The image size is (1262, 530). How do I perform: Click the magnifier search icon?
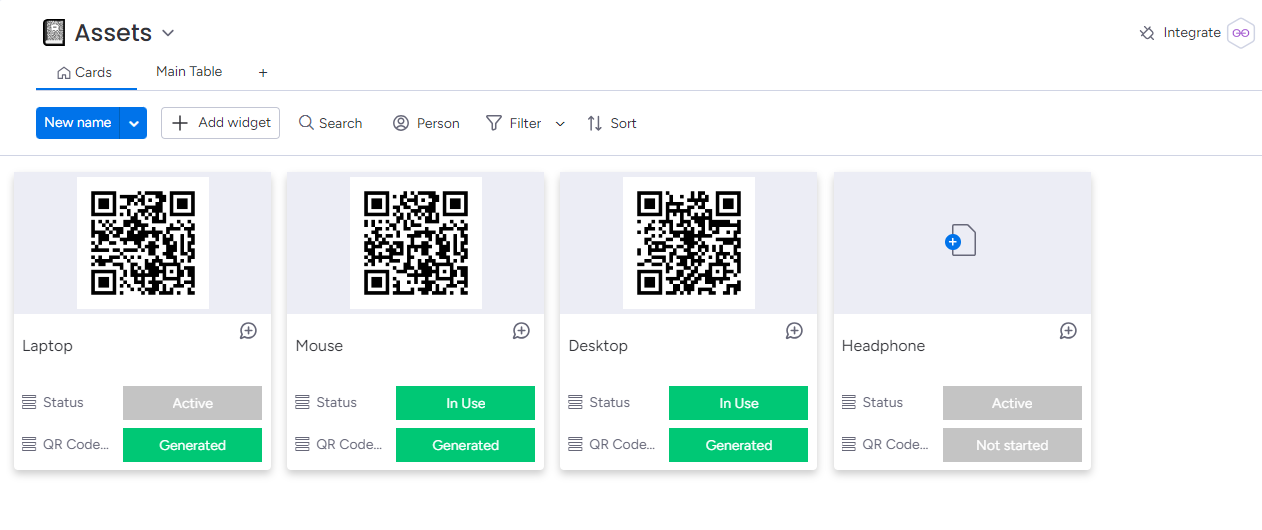click(306, 123)
